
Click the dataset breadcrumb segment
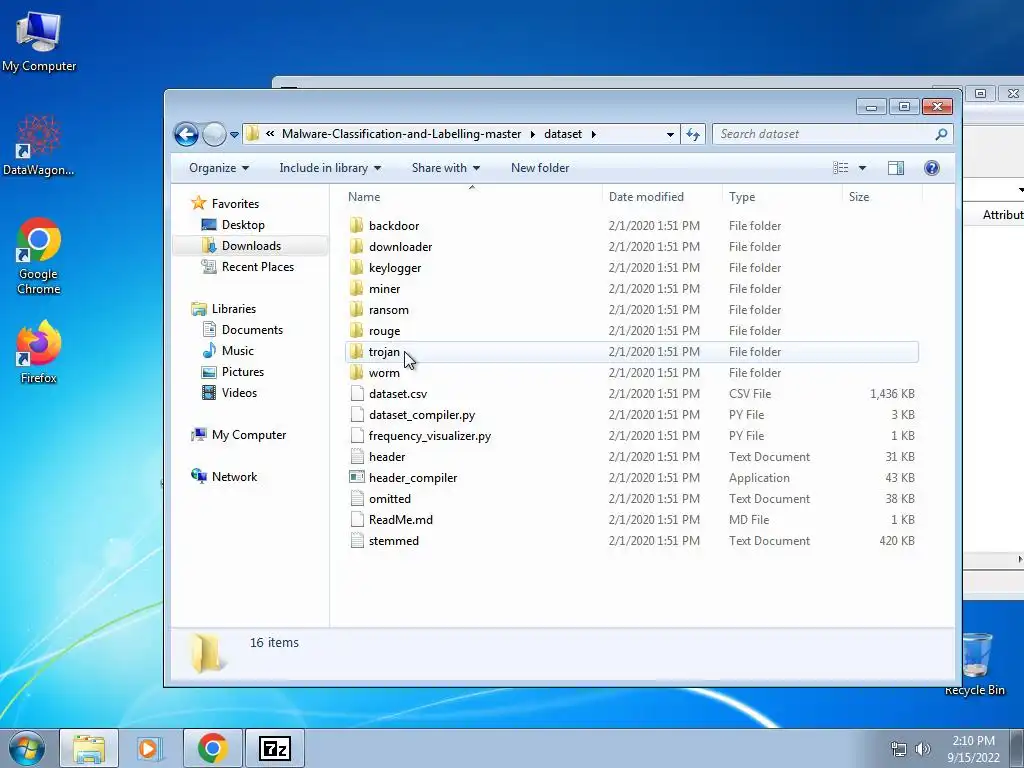tap(563, 134)
